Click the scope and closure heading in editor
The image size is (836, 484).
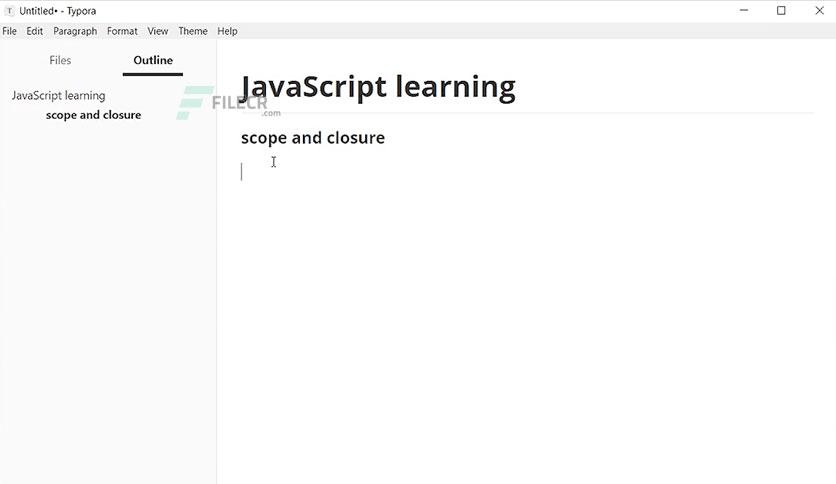coord(313,138)
